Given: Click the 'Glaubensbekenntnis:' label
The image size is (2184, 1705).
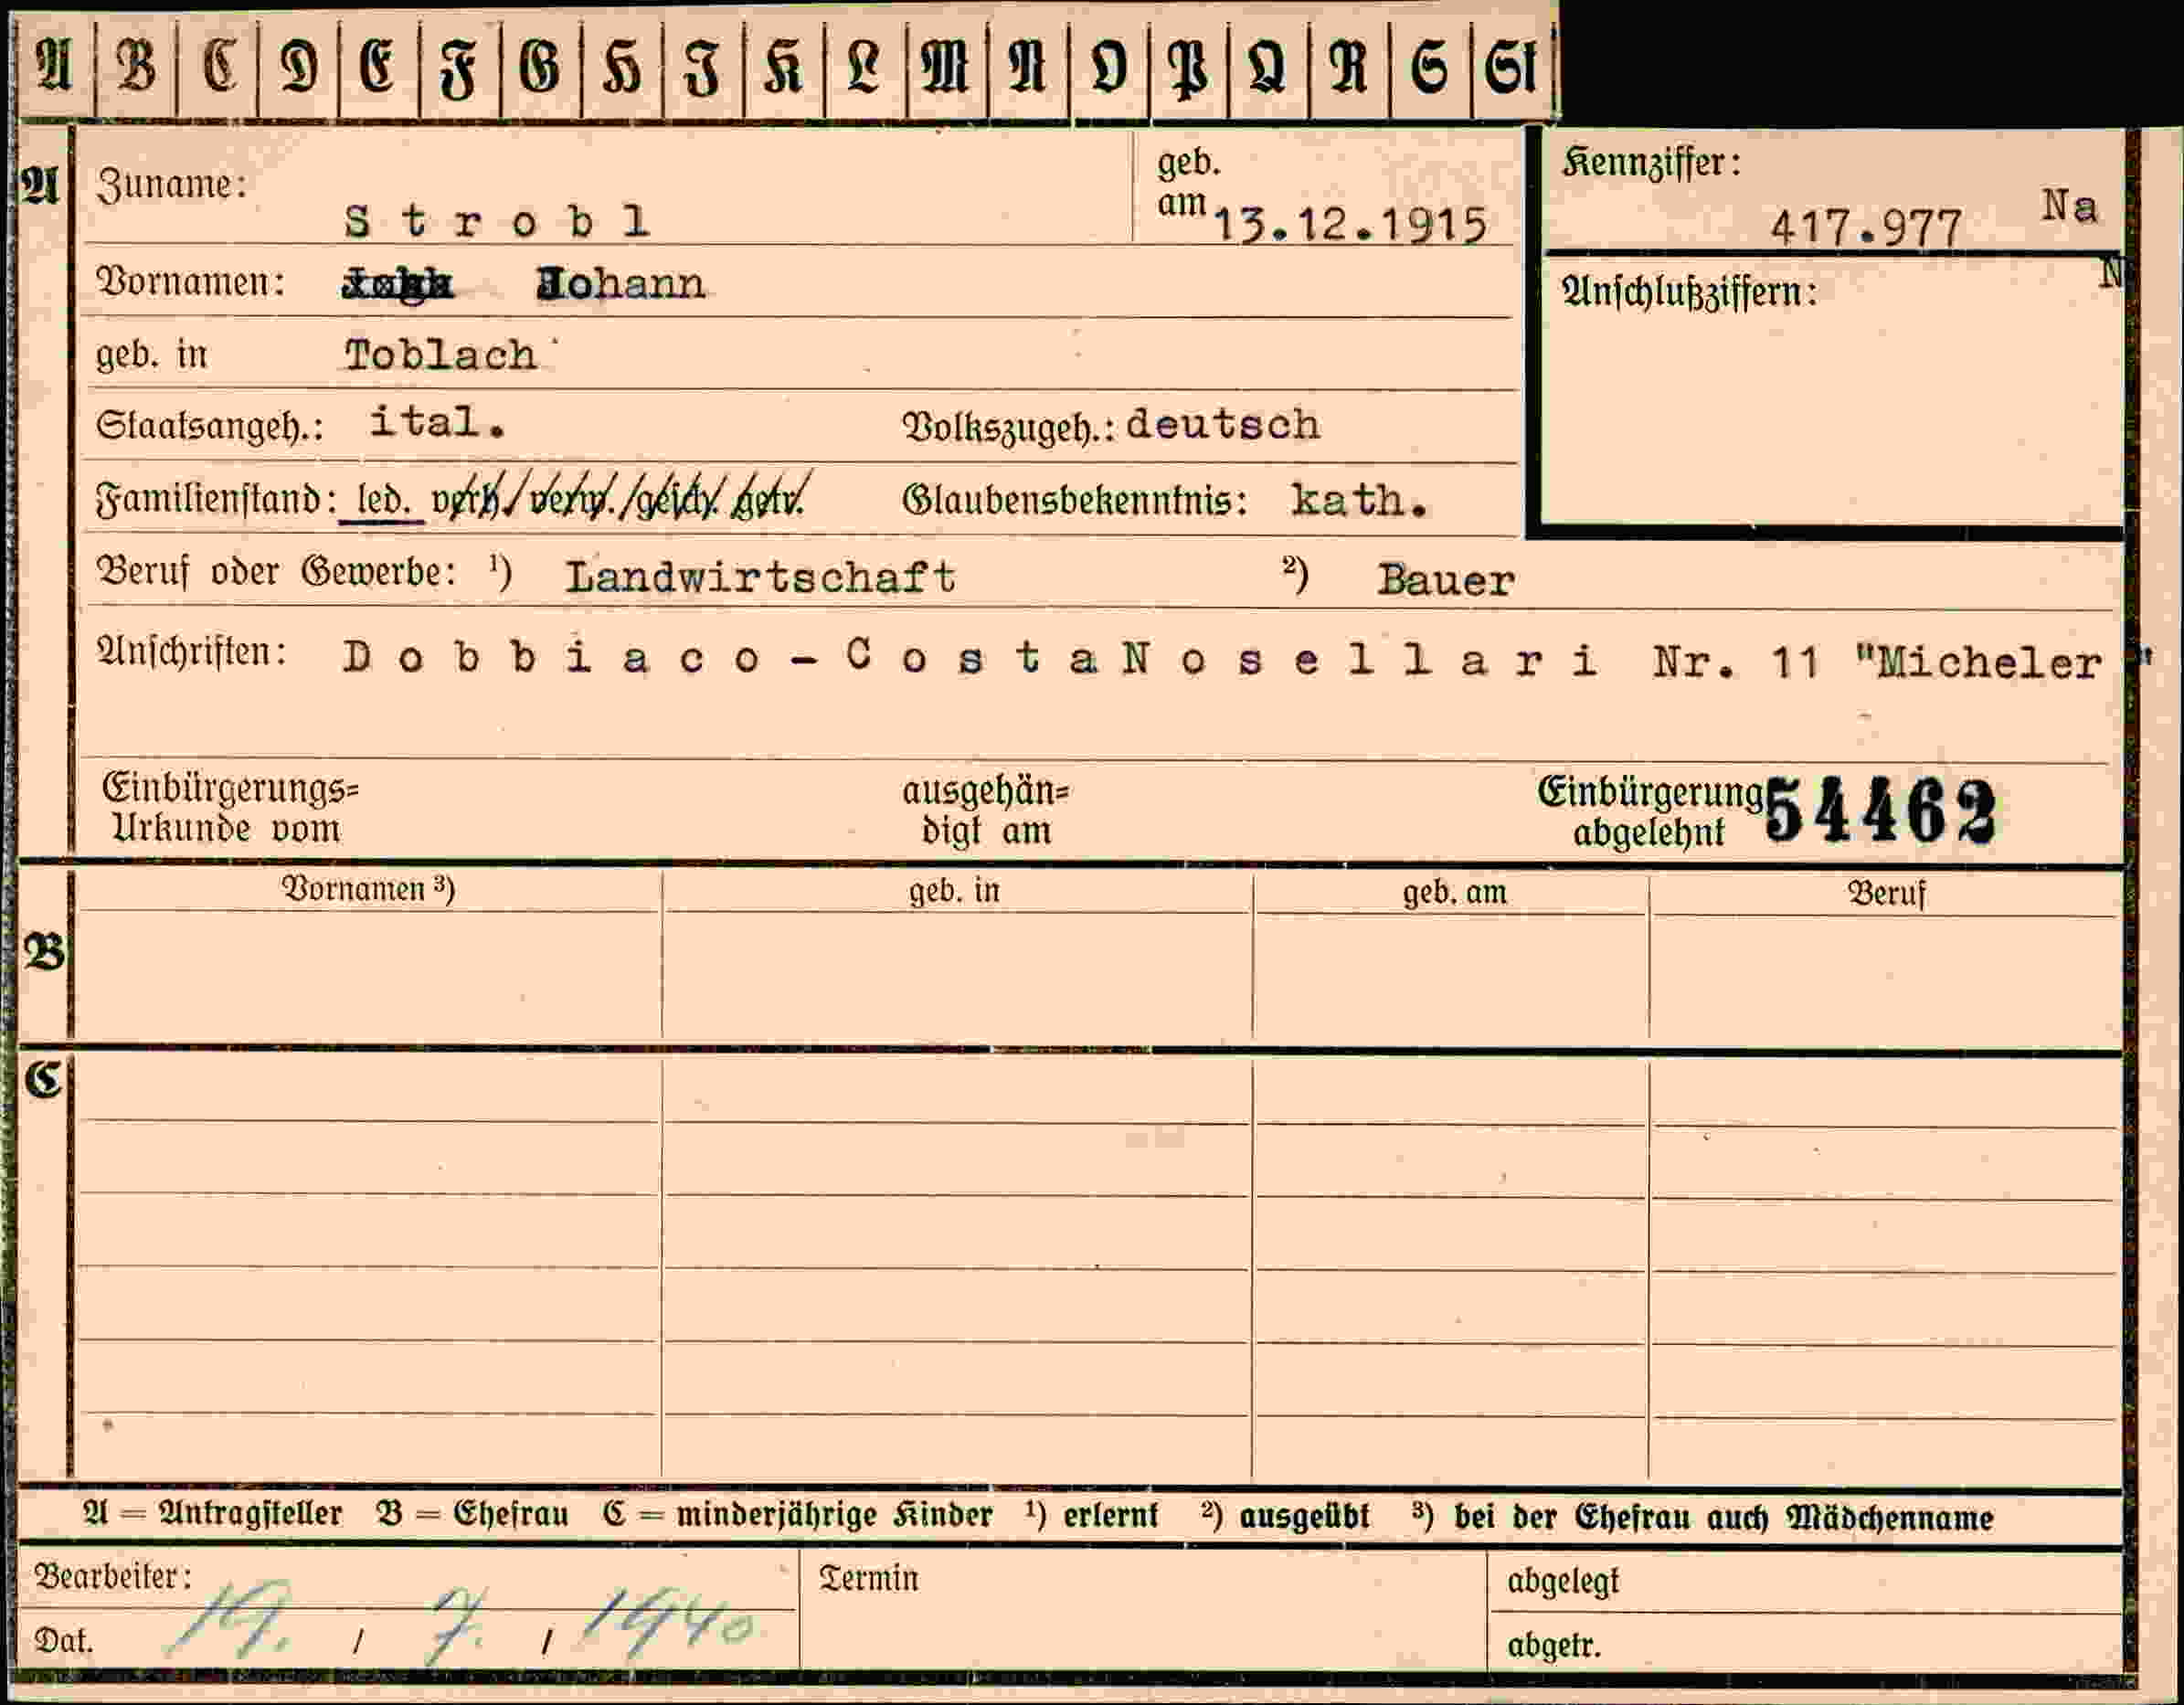Looking at the screenshot, I should (1074, 501).
